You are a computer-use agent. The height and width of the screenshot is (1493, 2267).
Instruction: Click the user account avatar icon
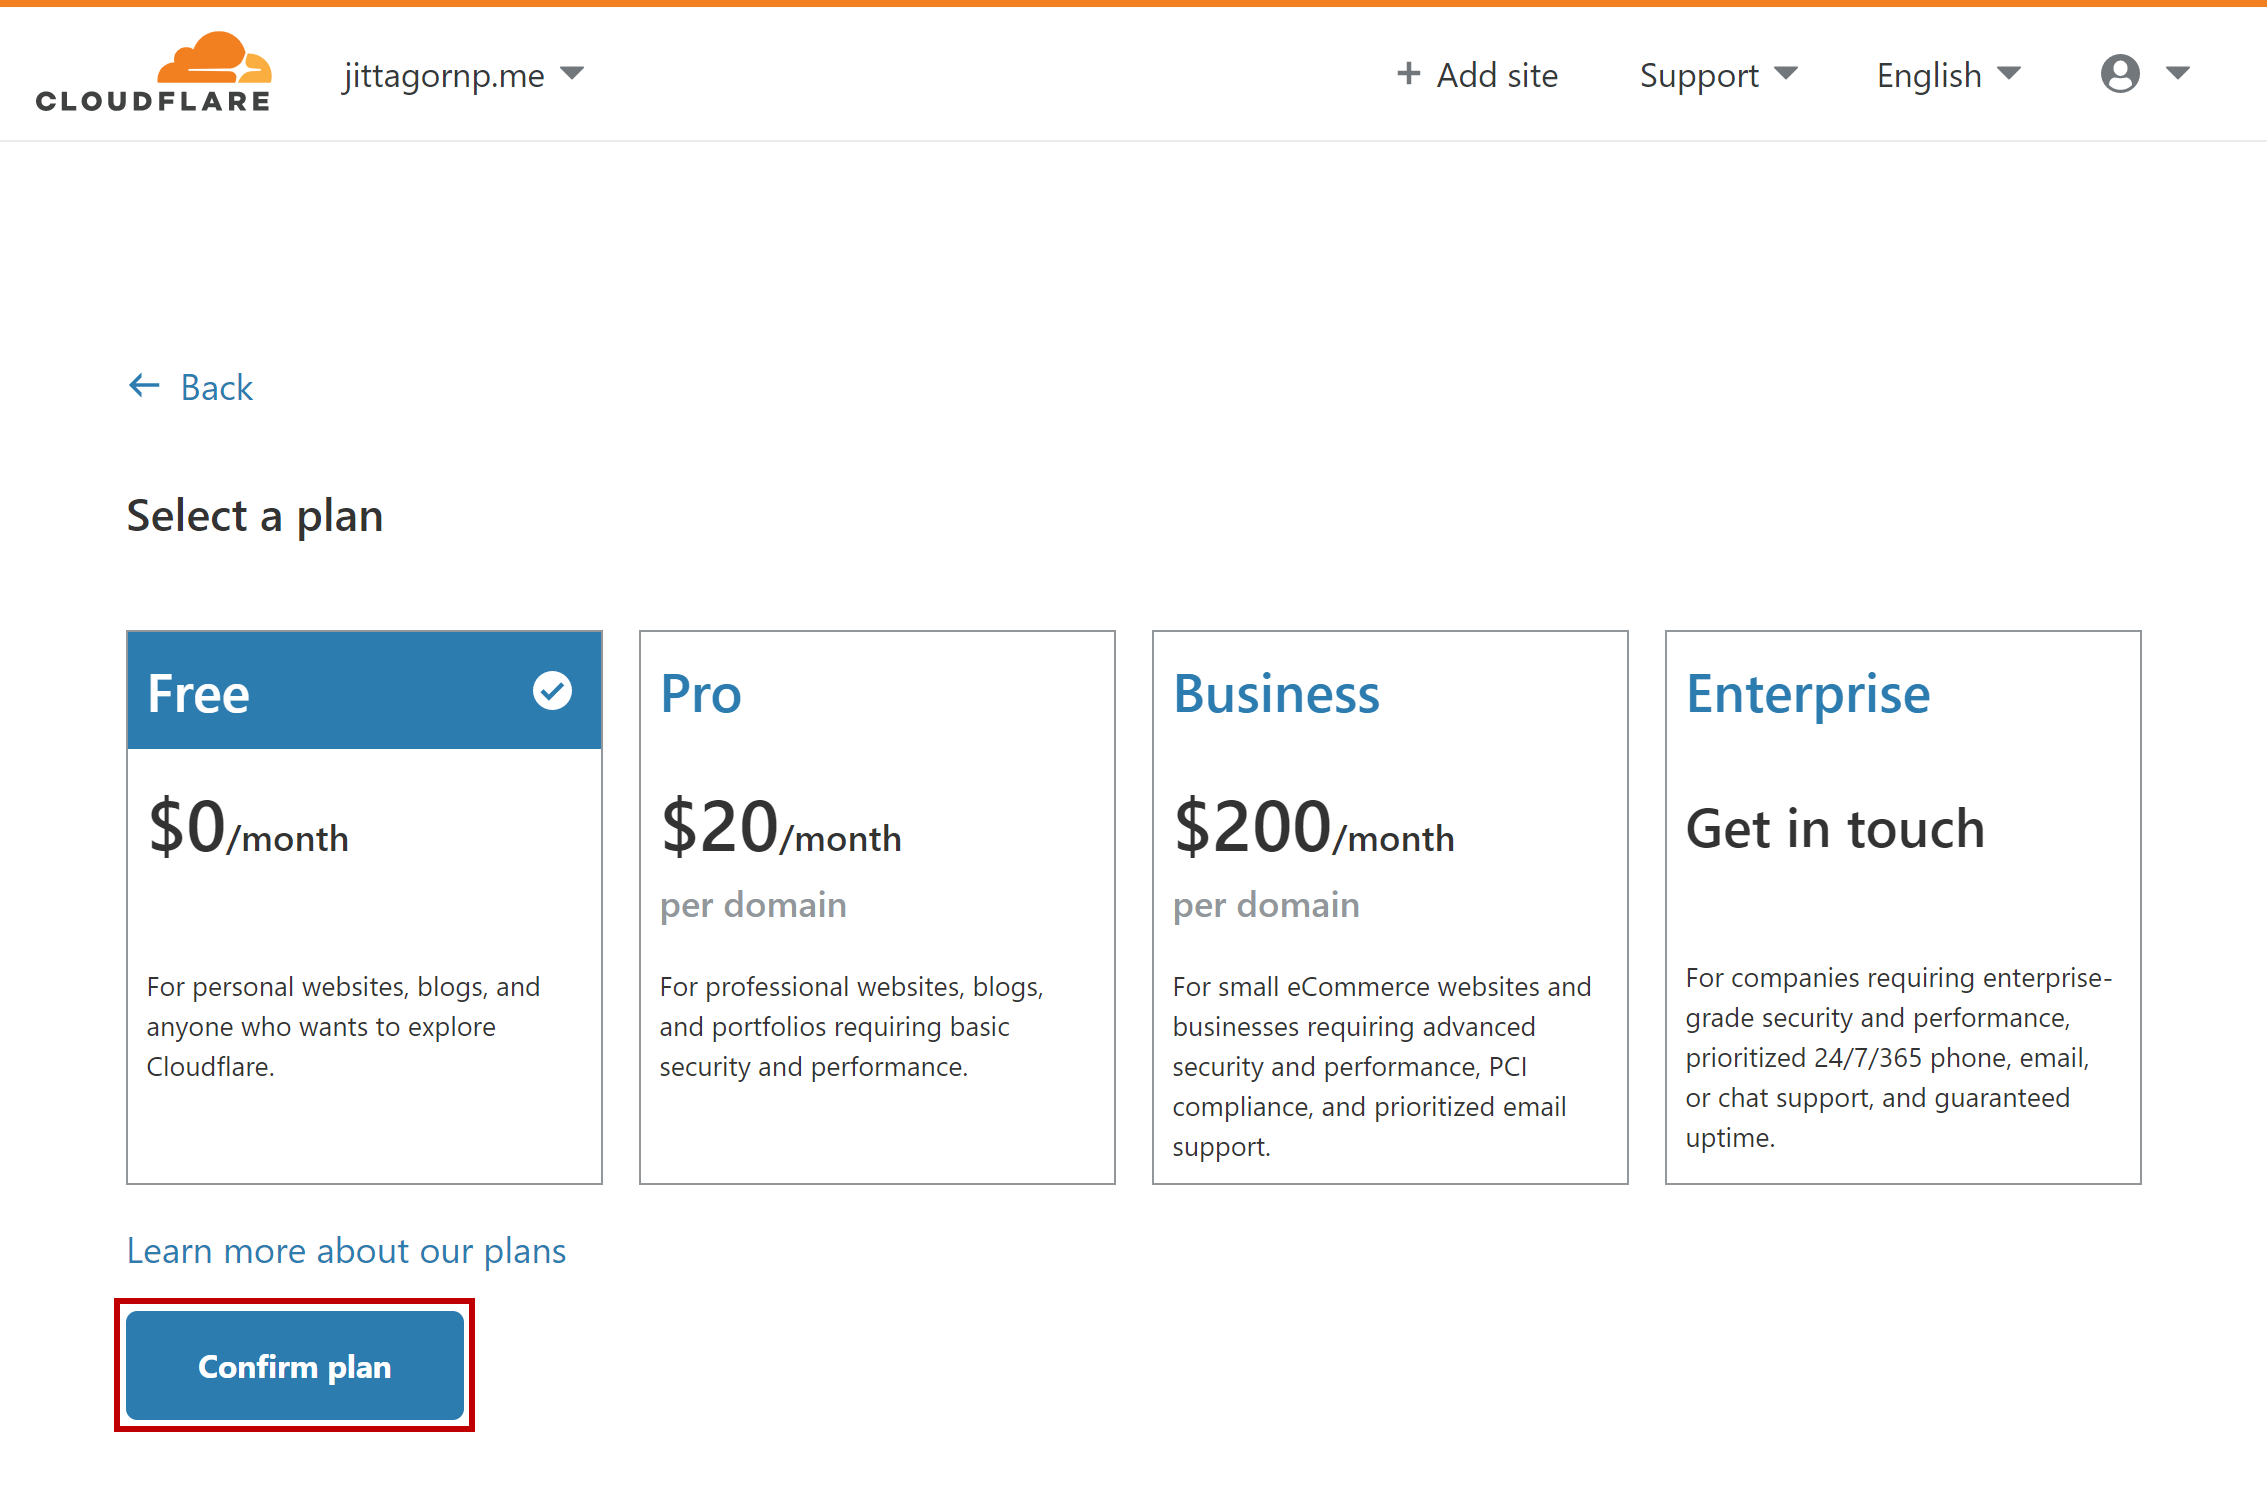[2119, 74]
